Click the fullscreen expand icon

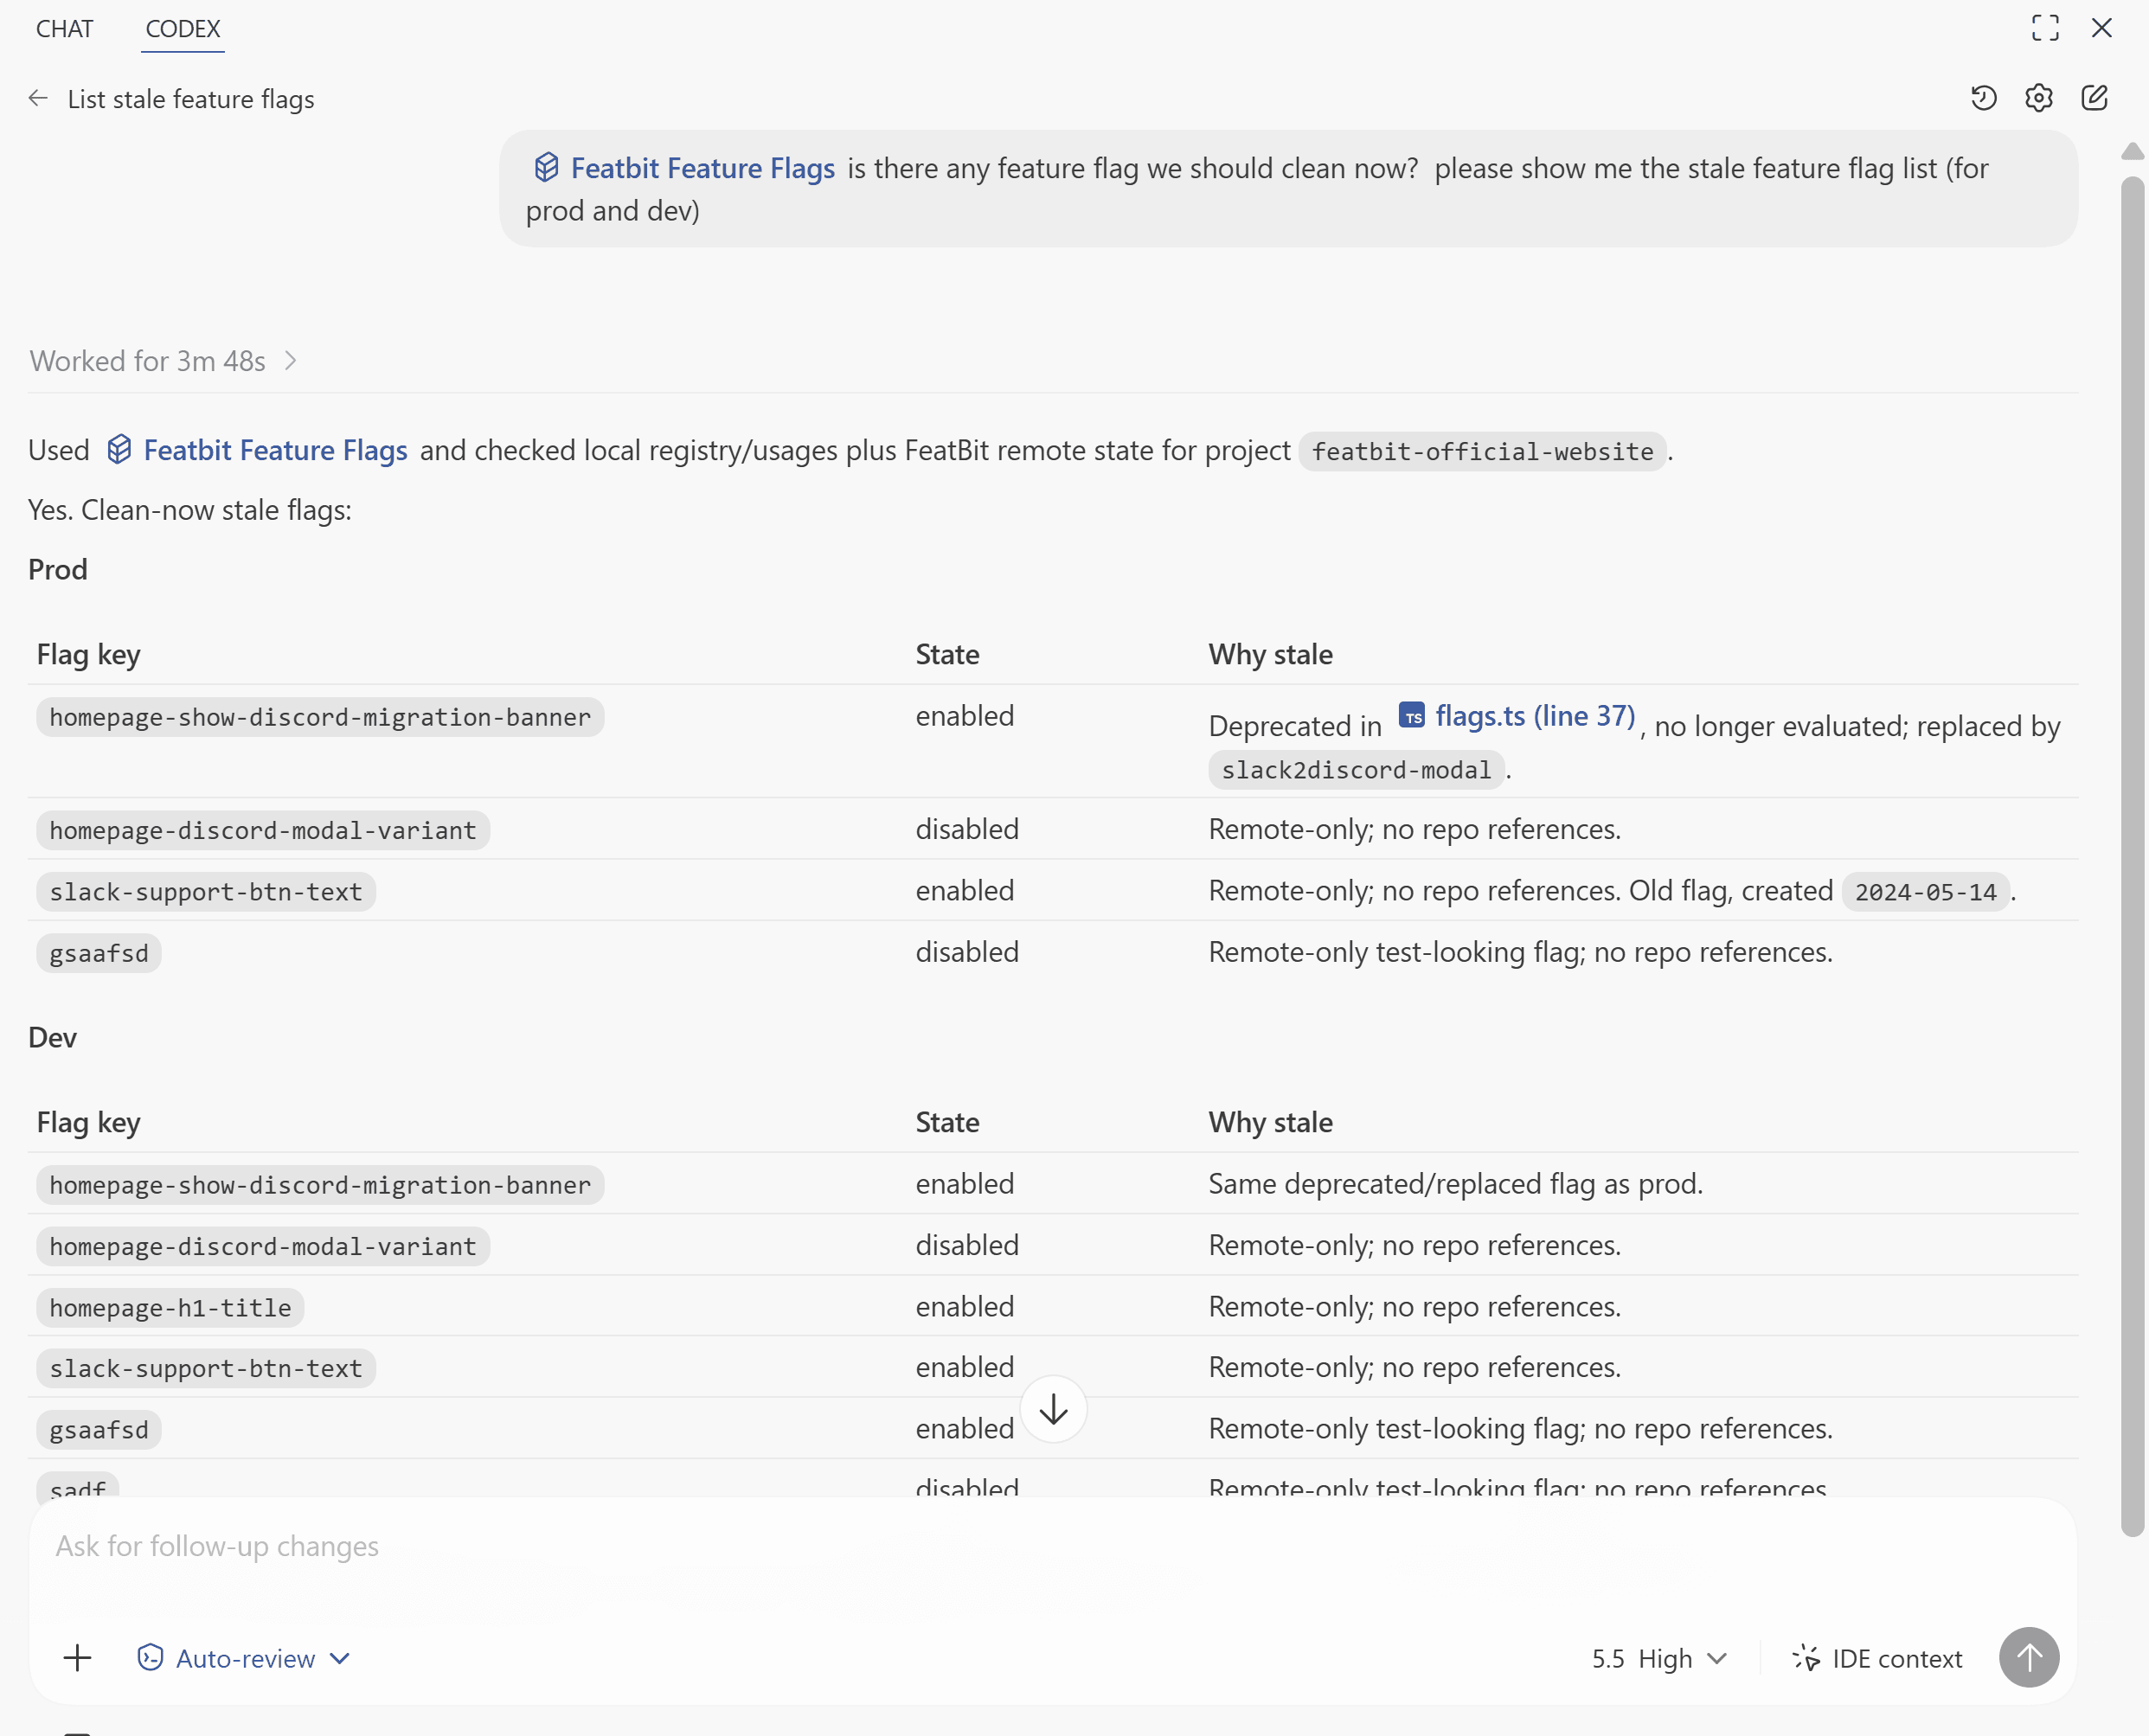[2045, 28]
